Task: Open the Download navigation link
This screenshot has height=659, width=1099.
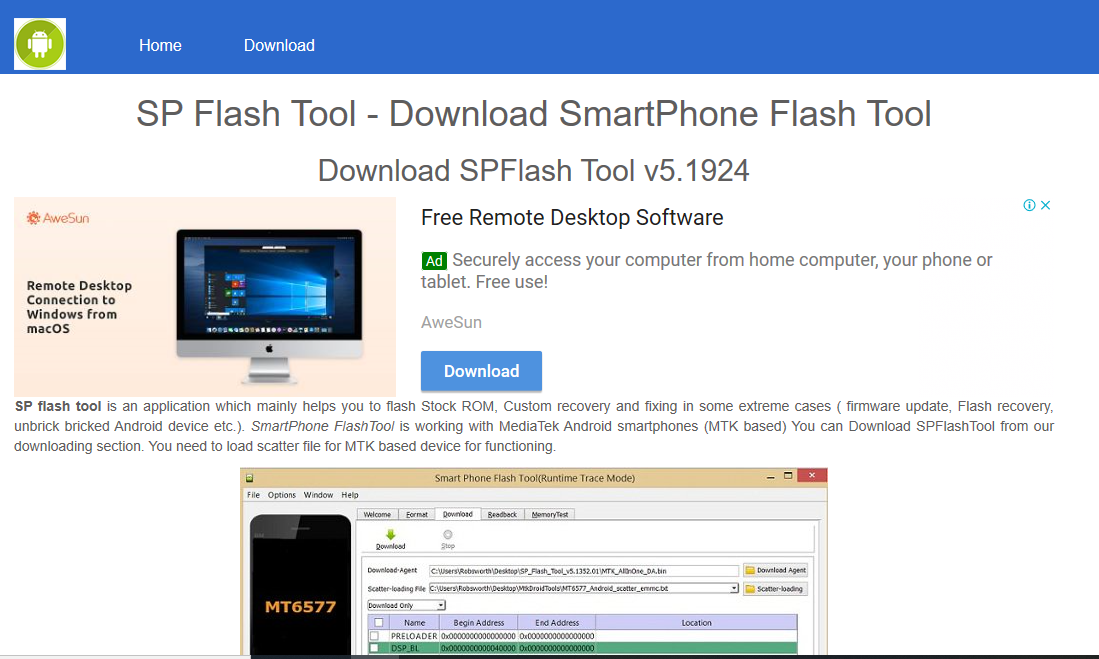Action: [279, 46]
